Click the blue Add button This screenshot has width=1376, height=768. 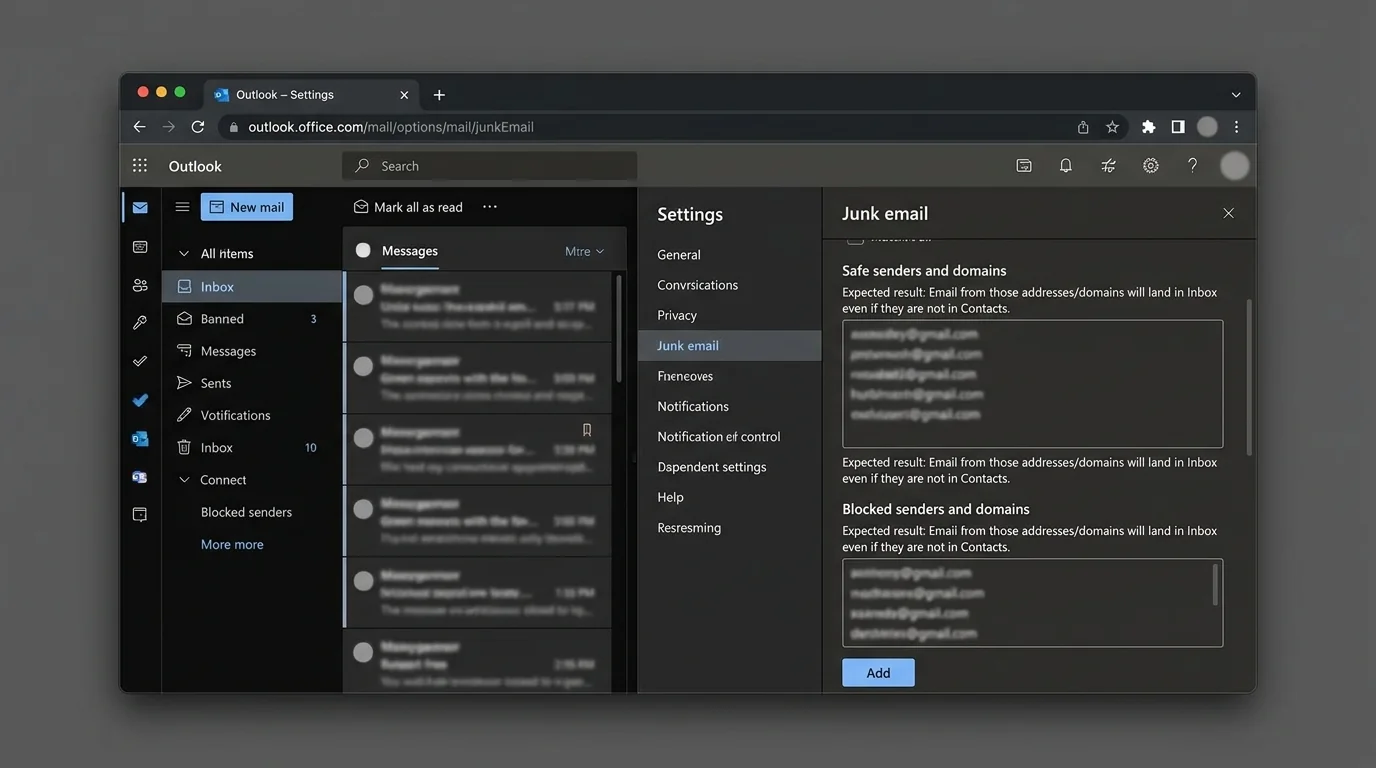(878, 673)
